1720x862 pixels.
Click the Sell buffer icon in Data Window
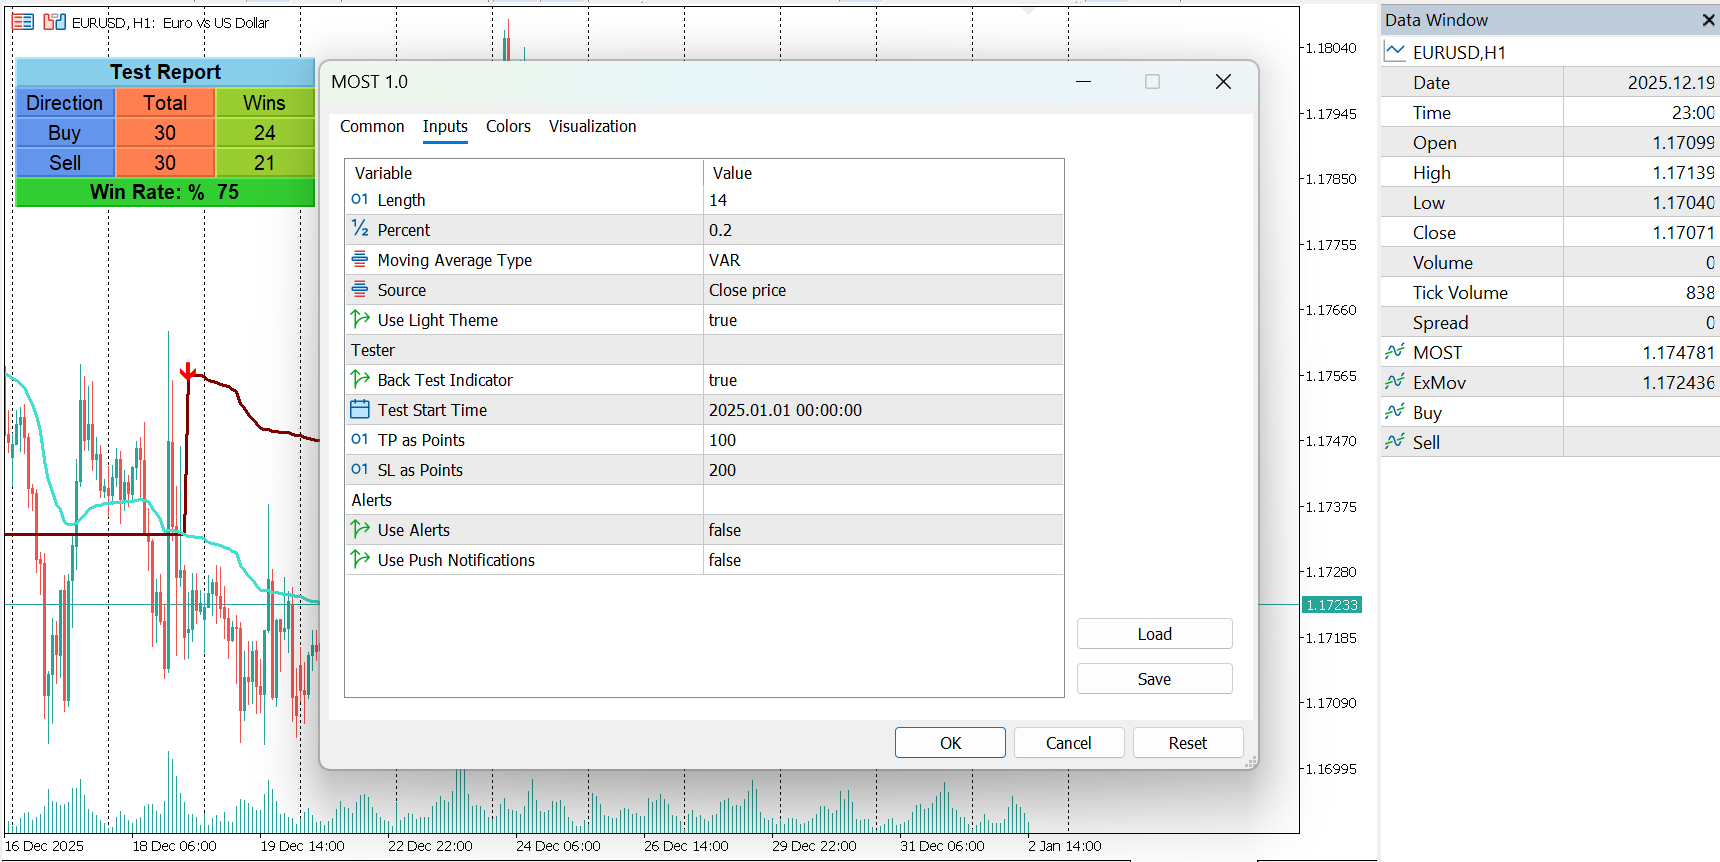coord(1395,442)
